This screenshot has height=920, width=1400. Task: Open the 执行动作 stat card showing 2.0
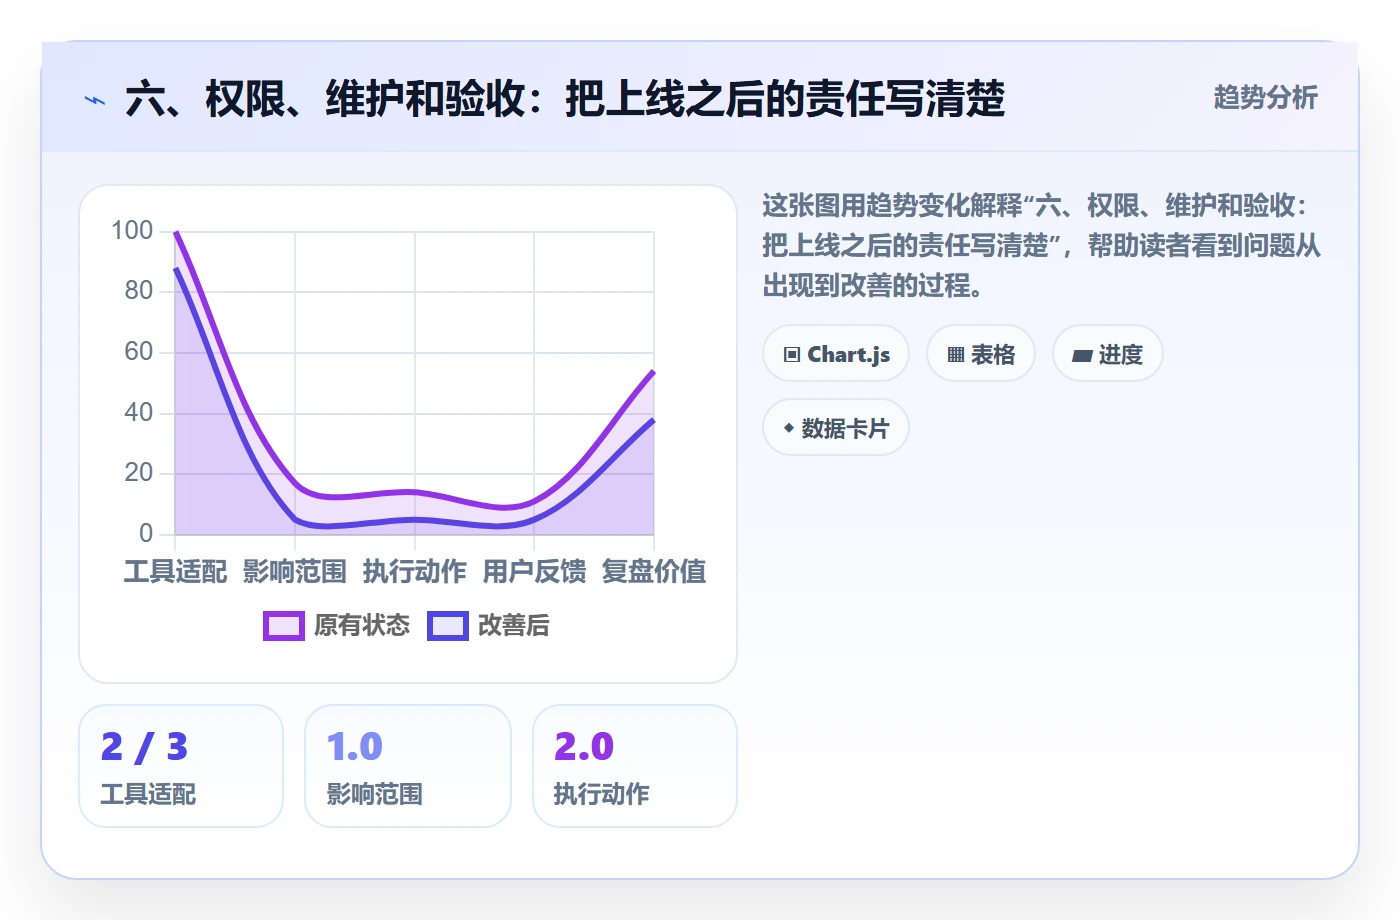click(x=635, y=766)
